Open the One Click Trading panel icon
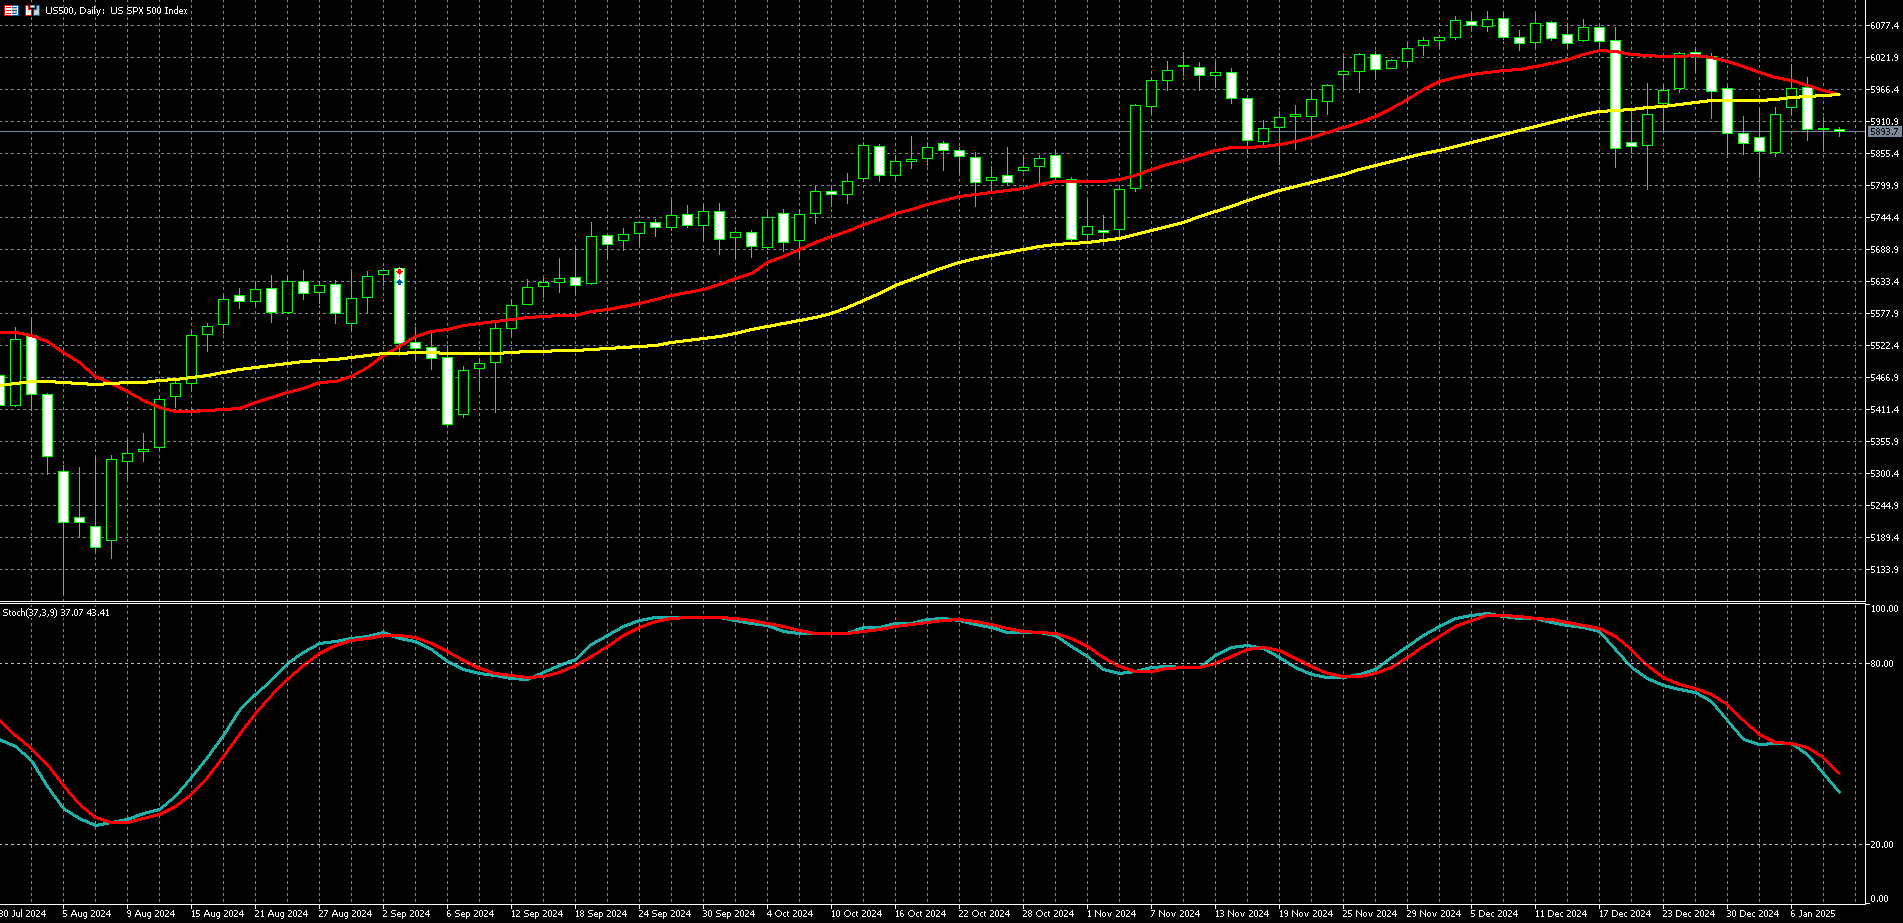The width and height of the screenshot is (1903, 923). coord(13,10)
